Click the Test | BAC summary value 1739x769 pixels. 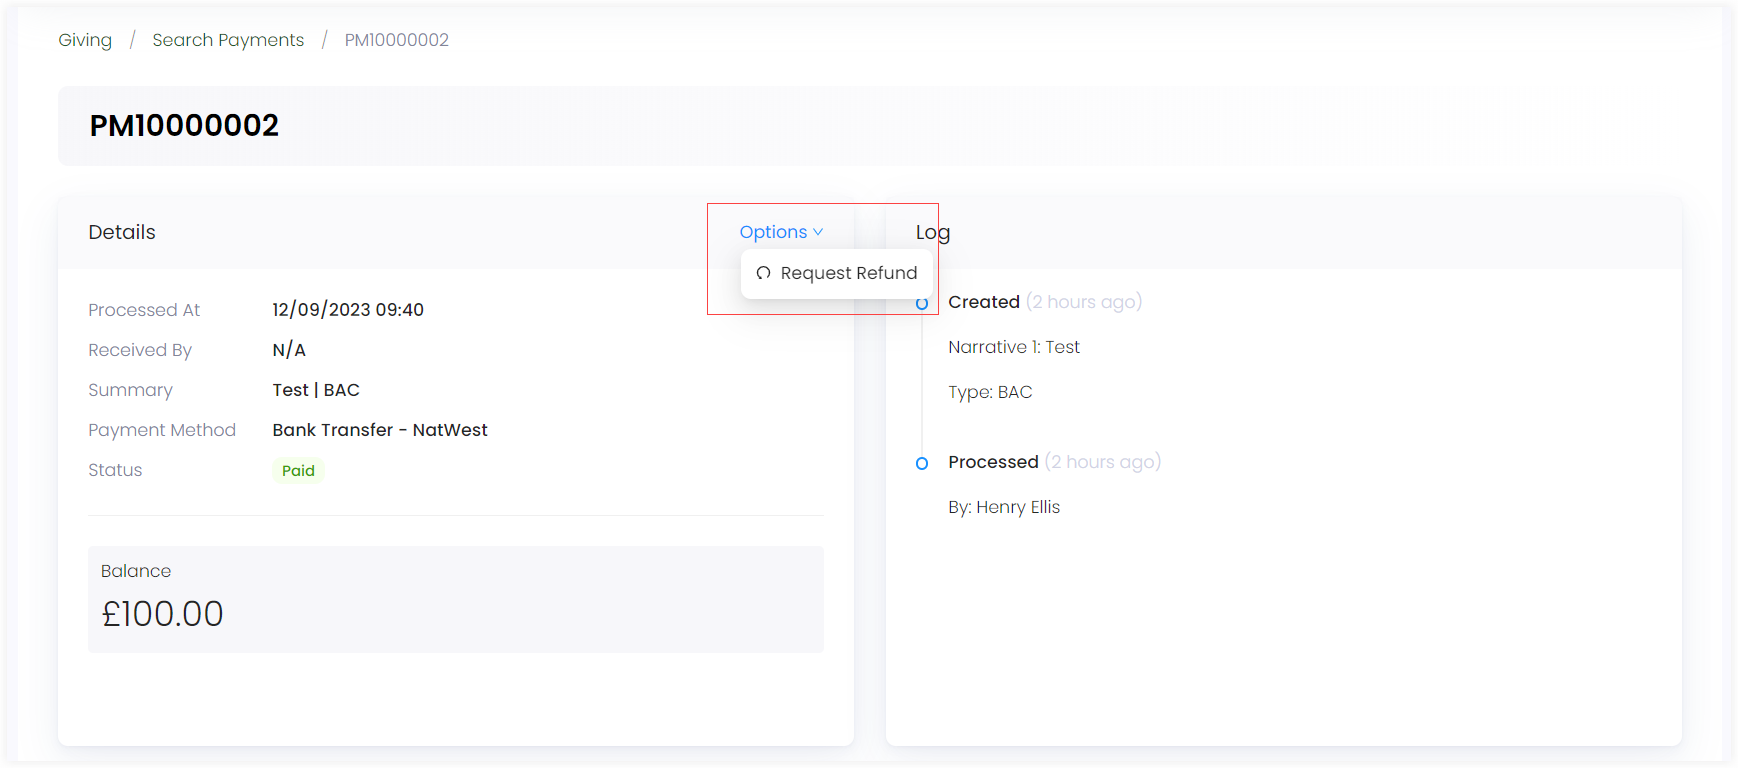(316, 390)
